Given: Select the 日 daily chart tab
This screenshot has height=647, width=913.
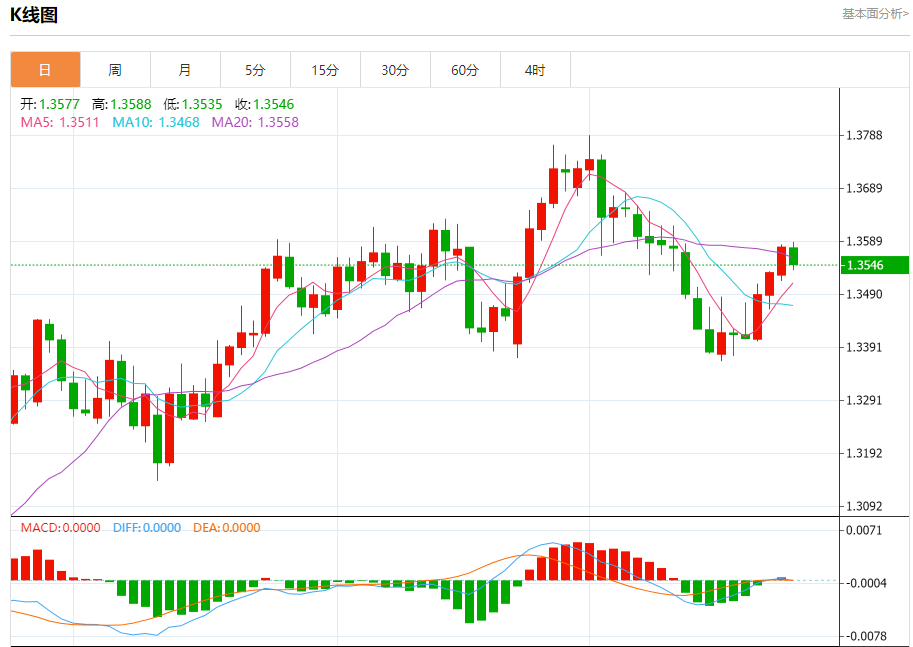Looking at the screenshot, I should pyautogui.click(x=45, y=70).
